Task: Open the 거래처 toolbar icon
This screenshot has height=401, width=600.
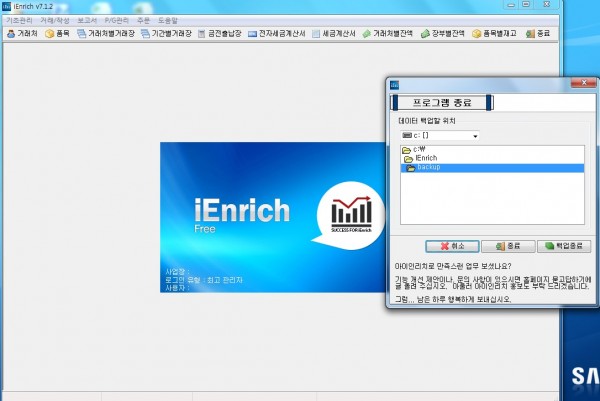Action: pyautogui.click(x=22, y=33)
